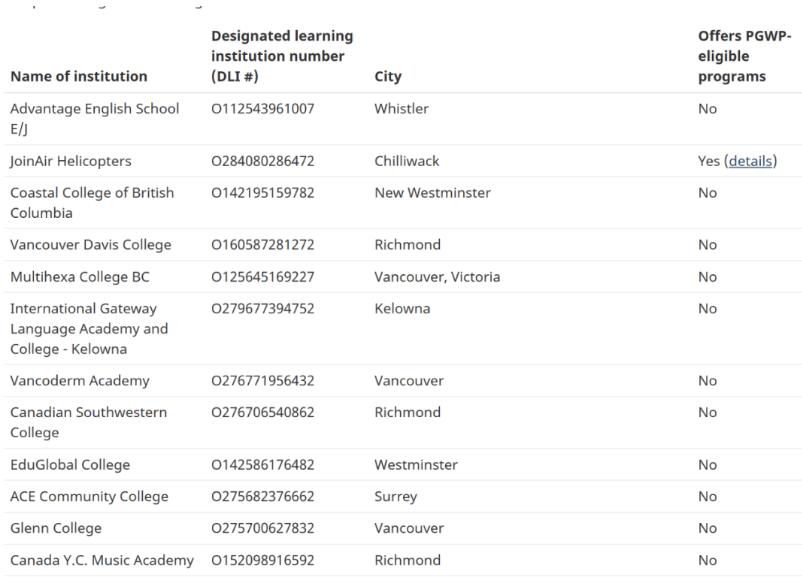Click the Offers PGWP-eligible programs header
The height and width of the screenshot is (580, 802).
click(744, 56)
